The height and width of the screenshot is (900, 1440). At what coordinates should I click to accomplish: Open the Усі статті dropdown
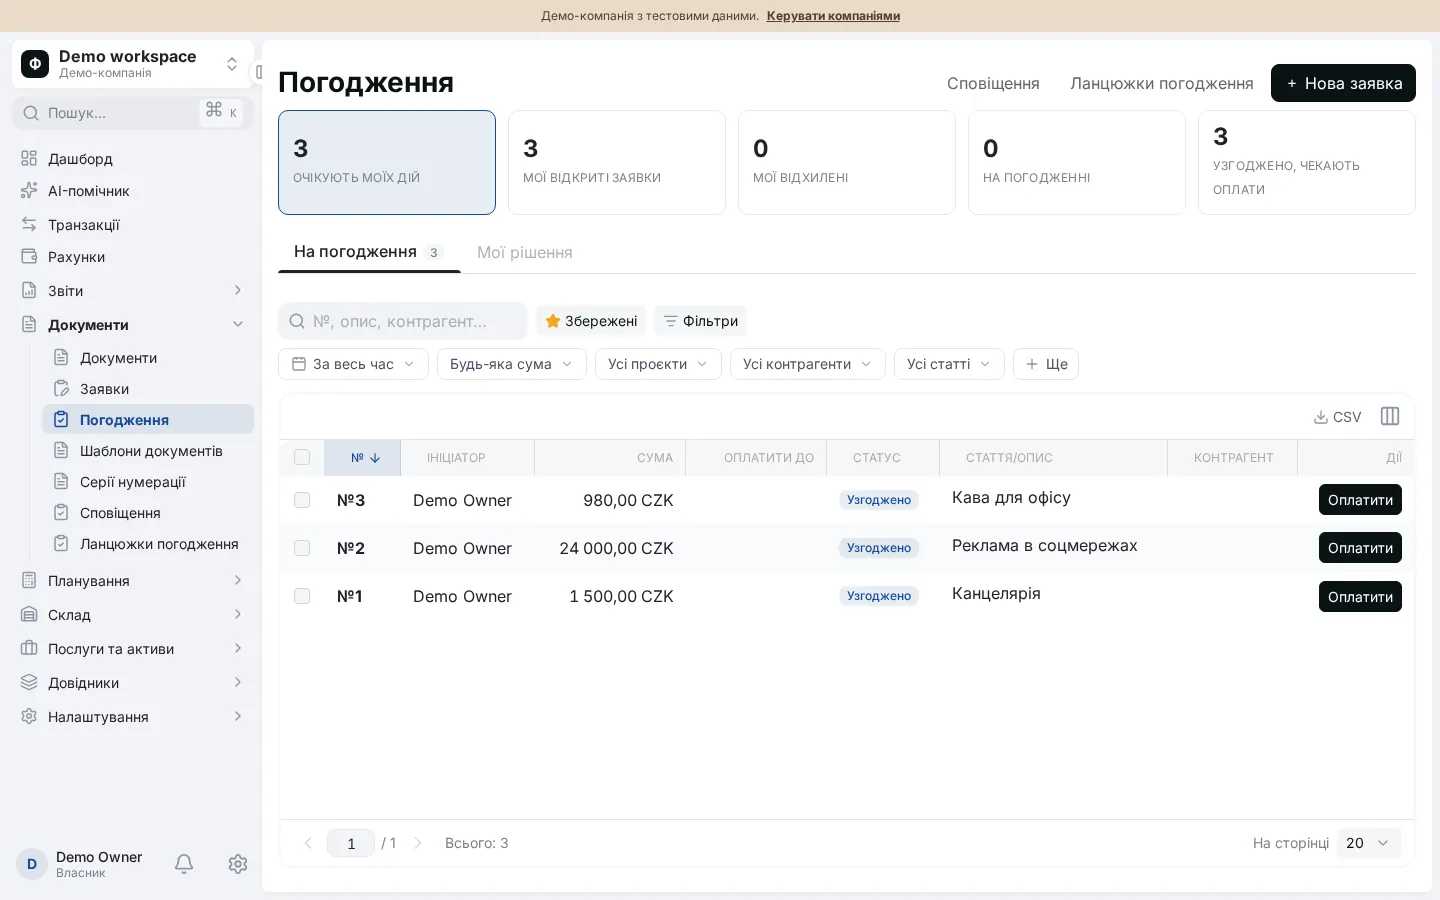[949, 364]
